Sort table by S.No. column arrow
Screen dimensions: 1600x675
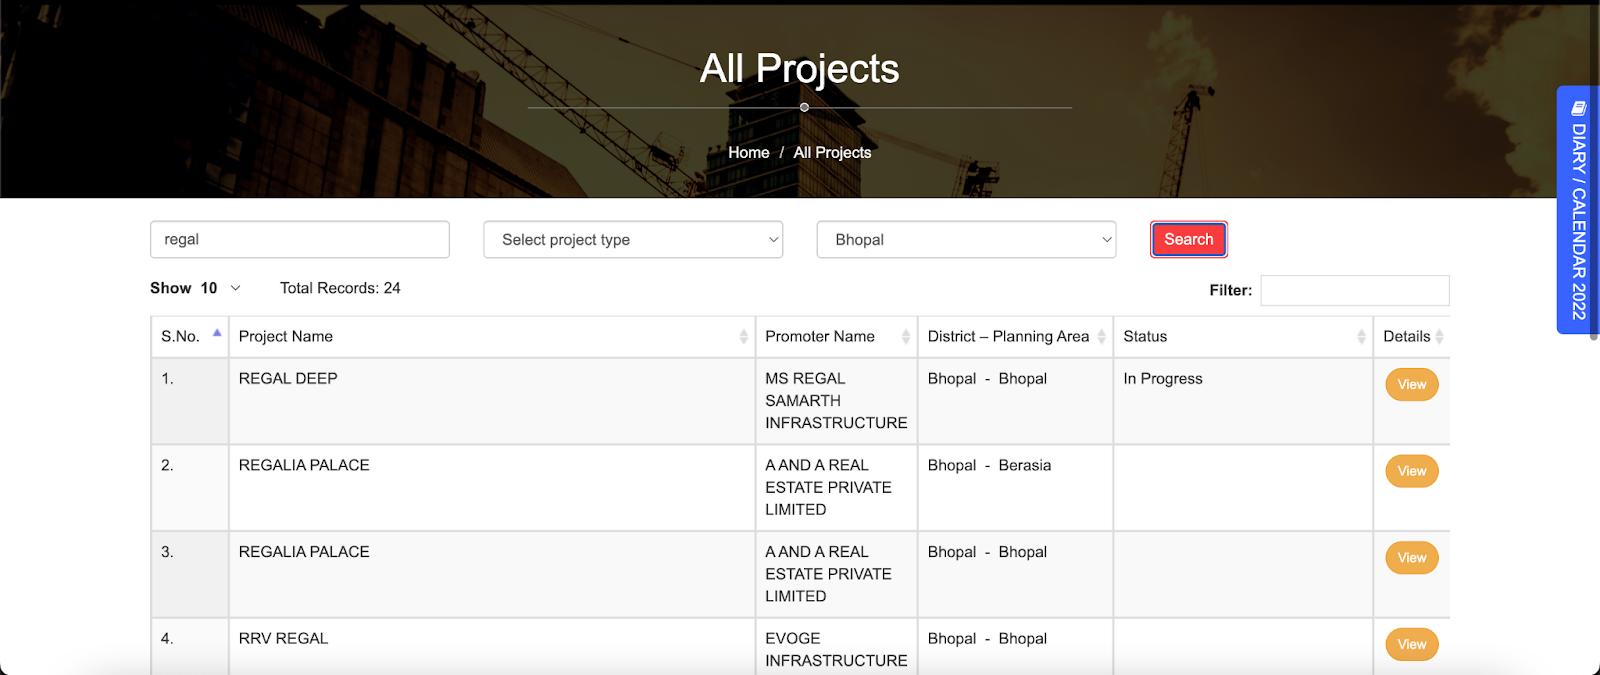217,333
